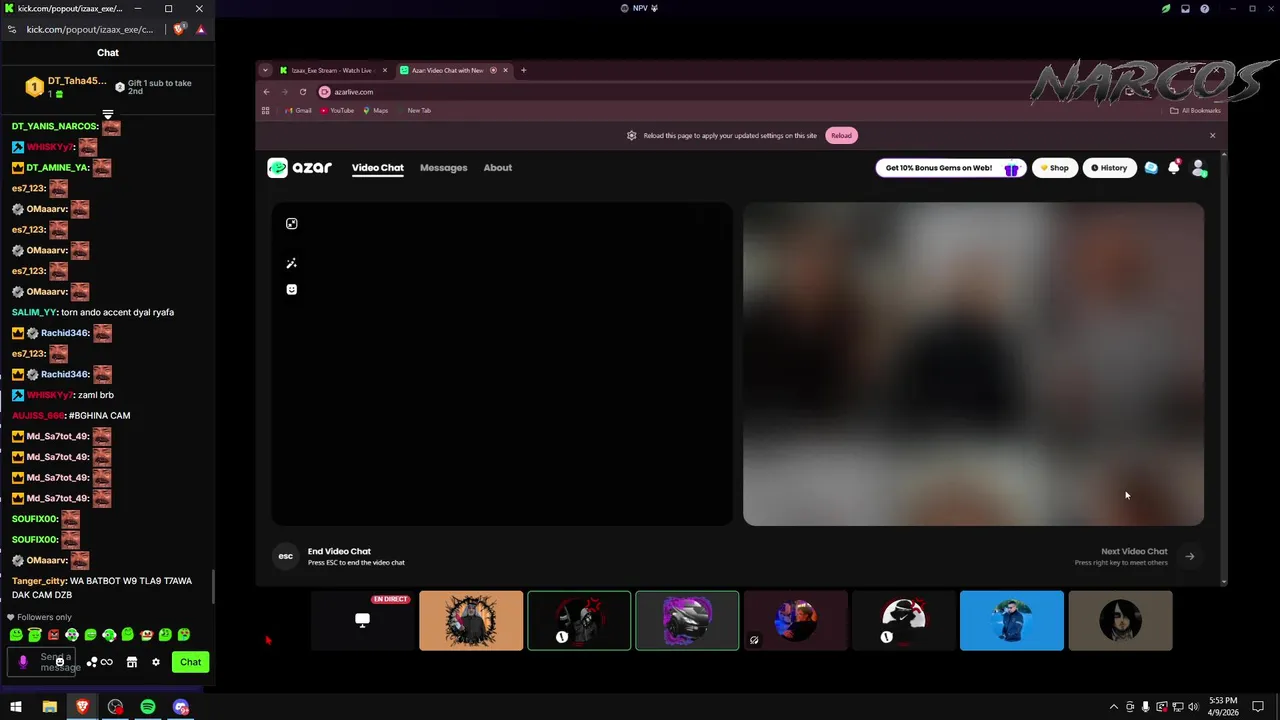Open the bookmarks bar apps grid icon
Image resolution: width=1280 pixels, height=720 pixels.
click(266, 111)
